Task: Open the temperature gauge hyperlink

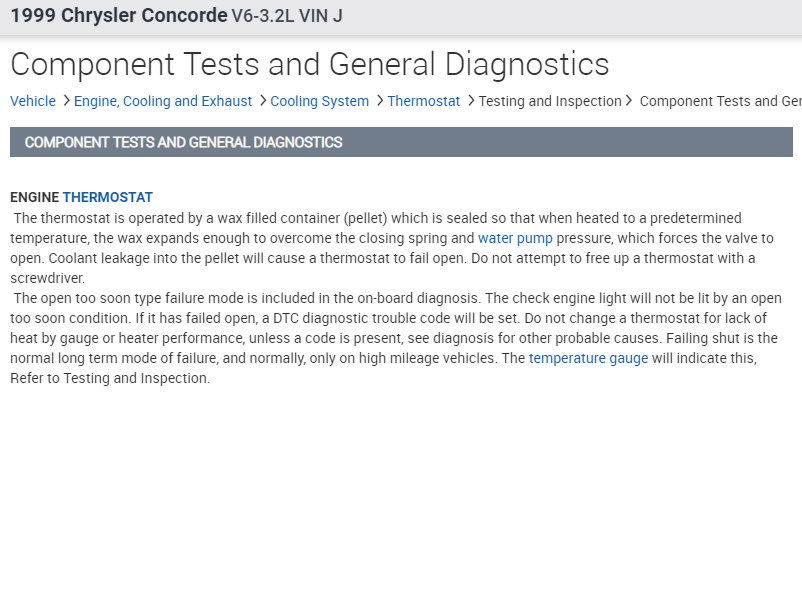Action: point(588,358)
